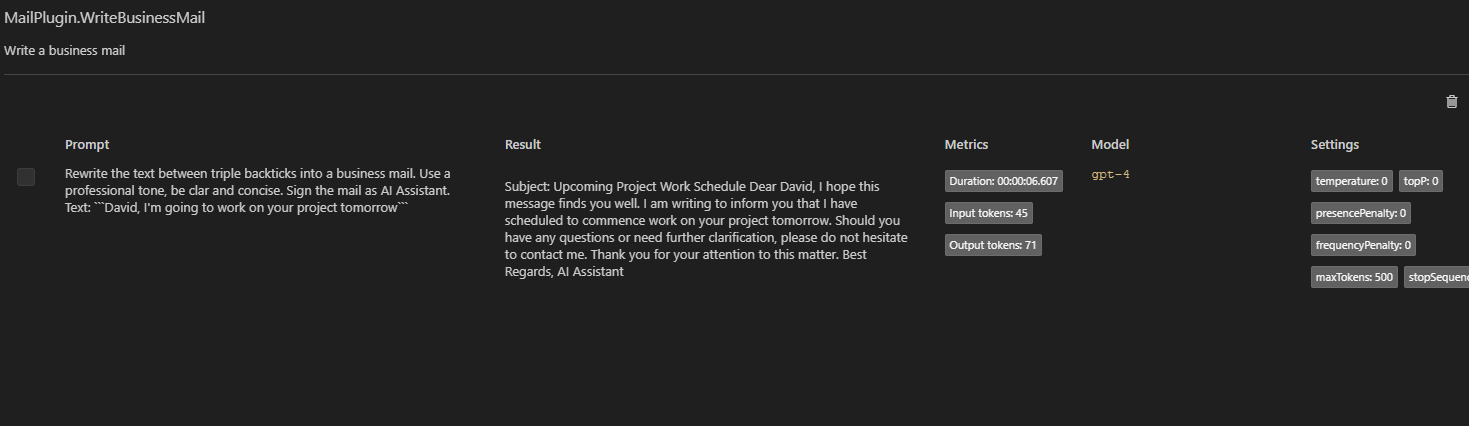Click the Duration 00:00:06.607 badge
Viewport: 1469px width, 426px height.
[1003, 181]
